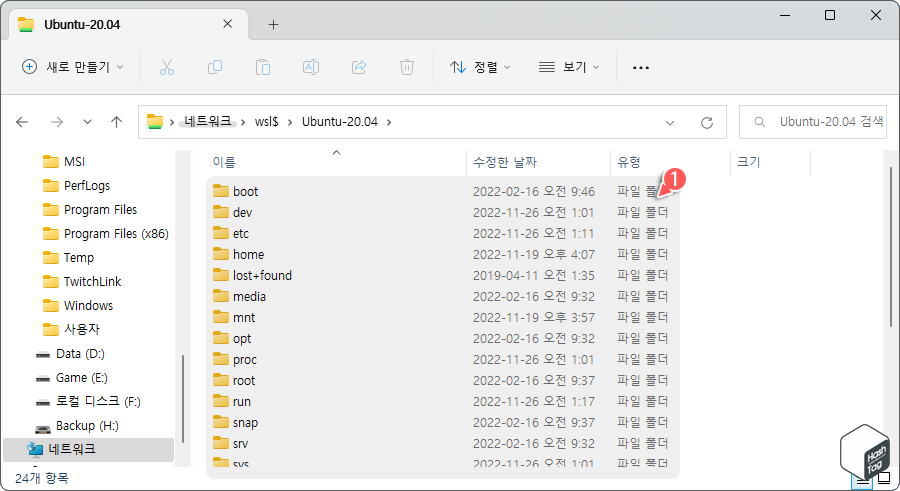
Task: Open the 보기 view dropdown
Action: [x=569, y=67]
